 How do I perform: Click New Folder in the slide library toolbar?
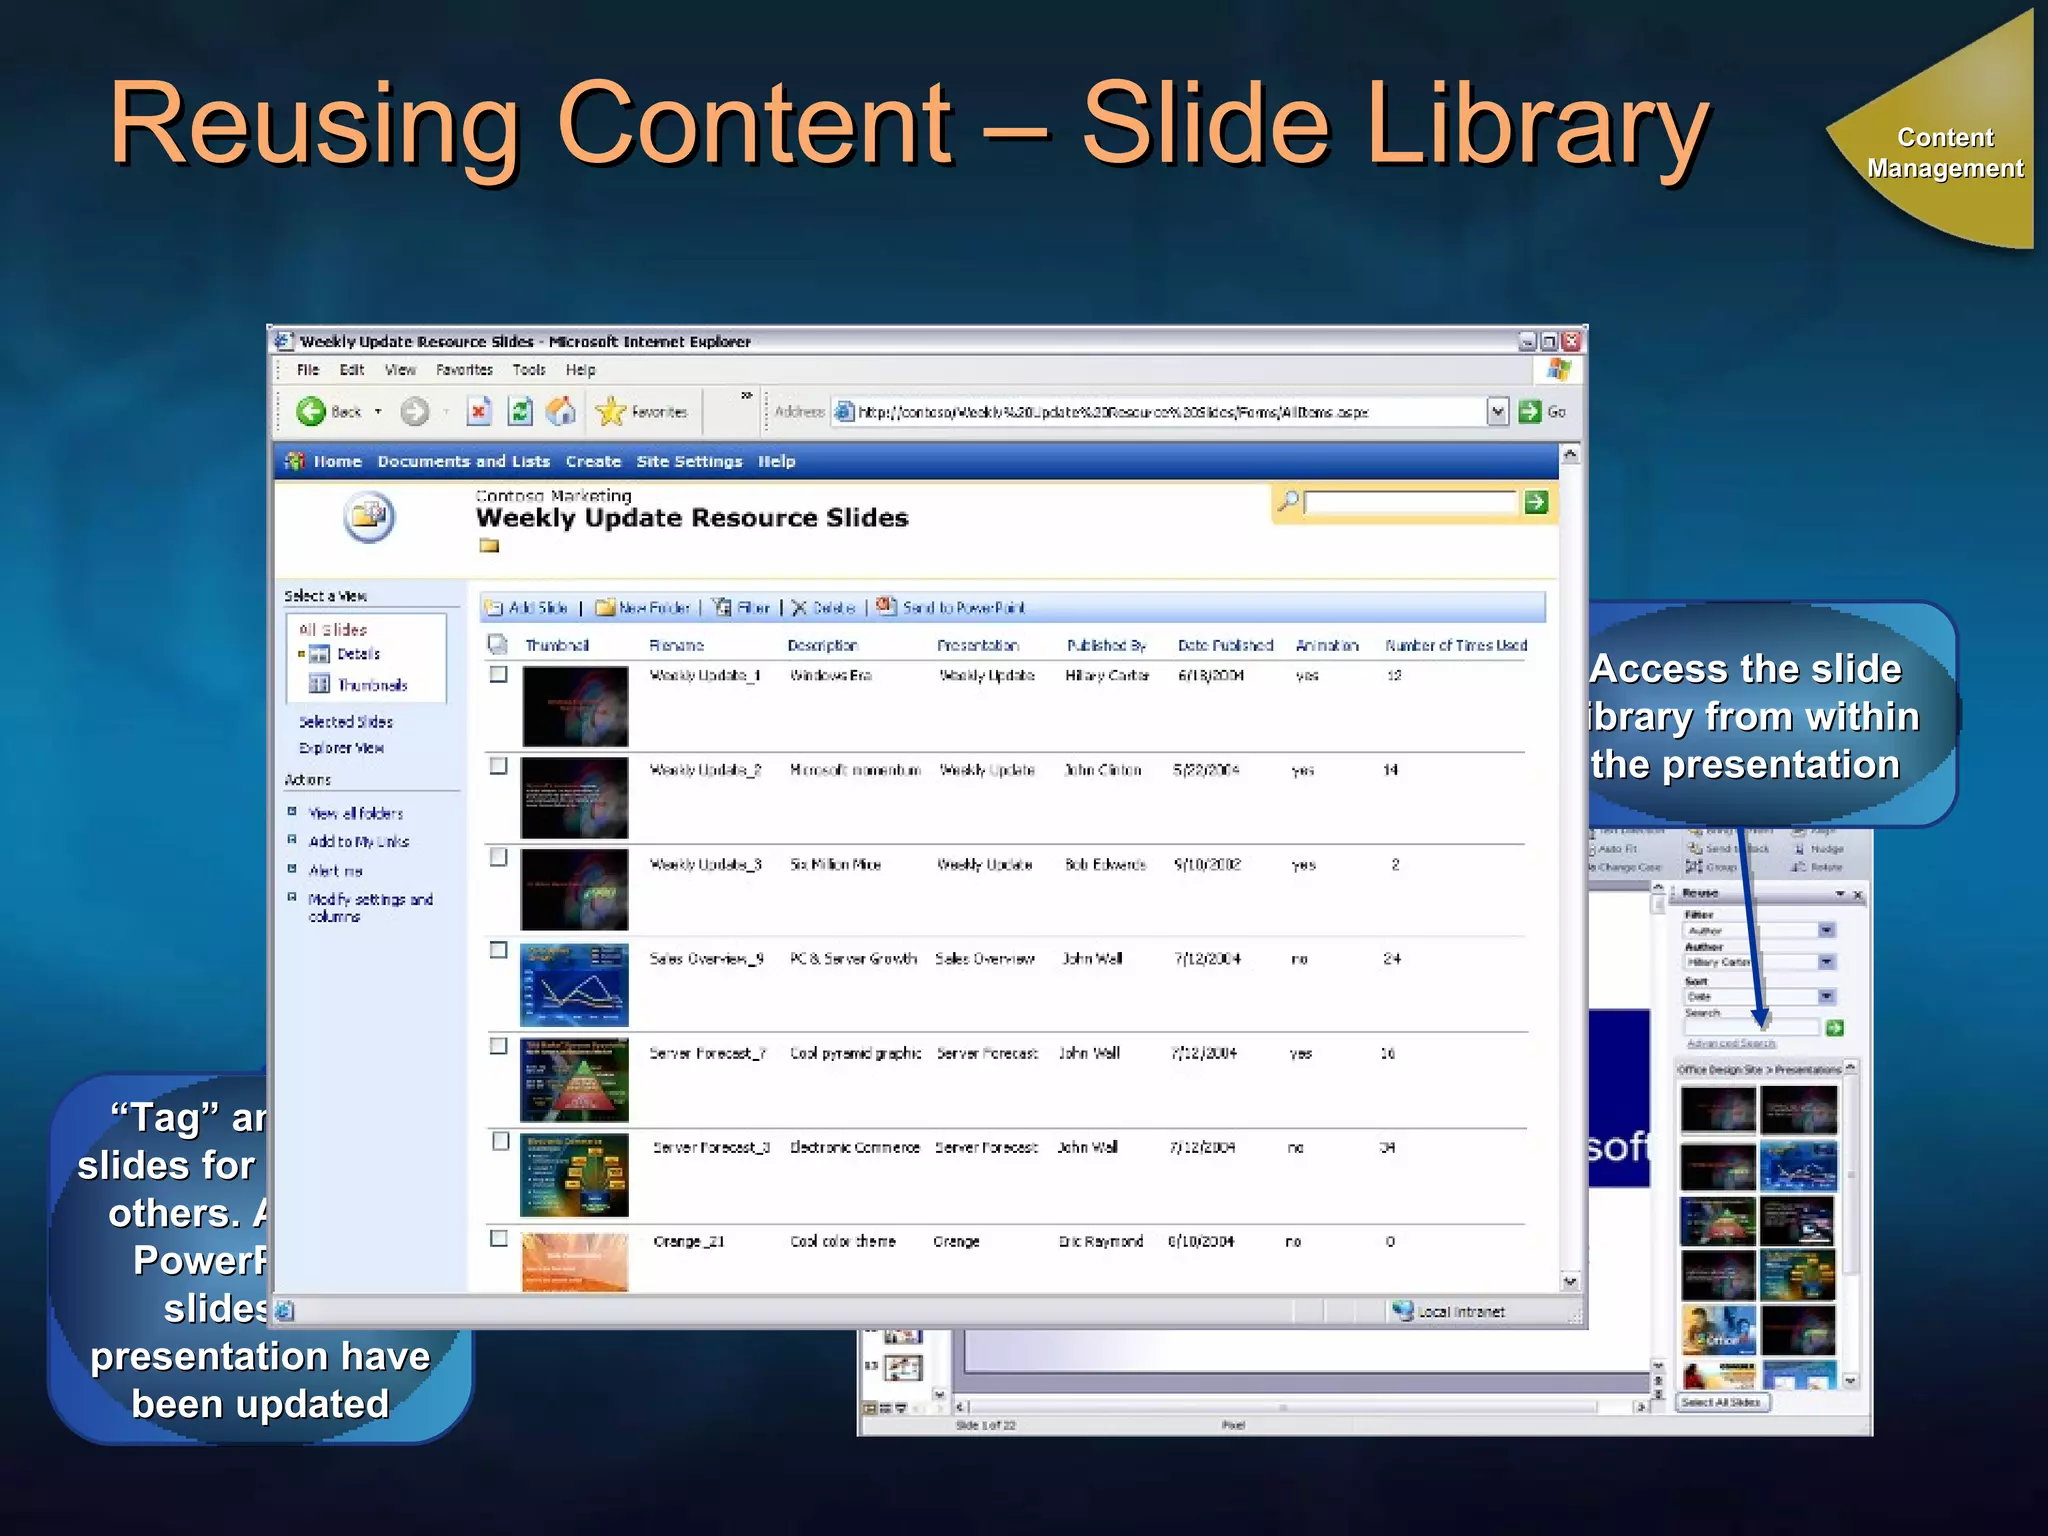642,607
